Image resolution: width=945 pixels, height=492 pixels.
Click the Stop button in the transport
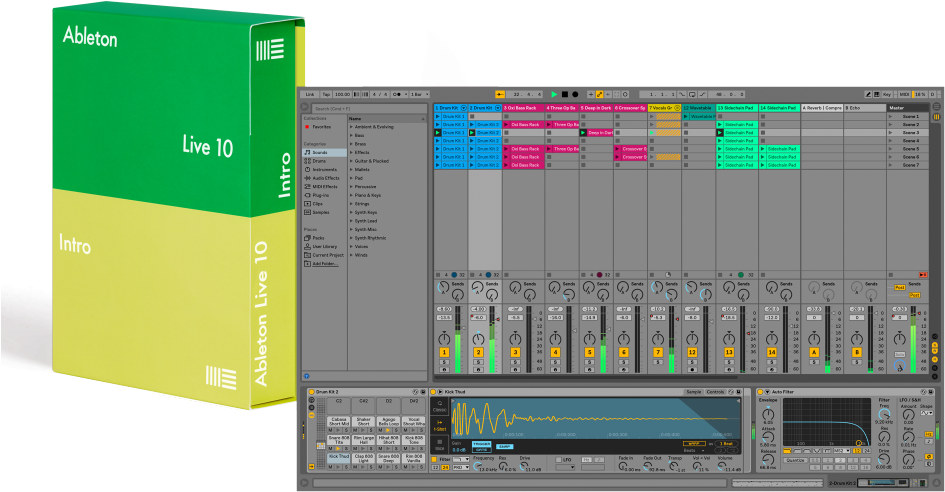[x=565, y=94]
